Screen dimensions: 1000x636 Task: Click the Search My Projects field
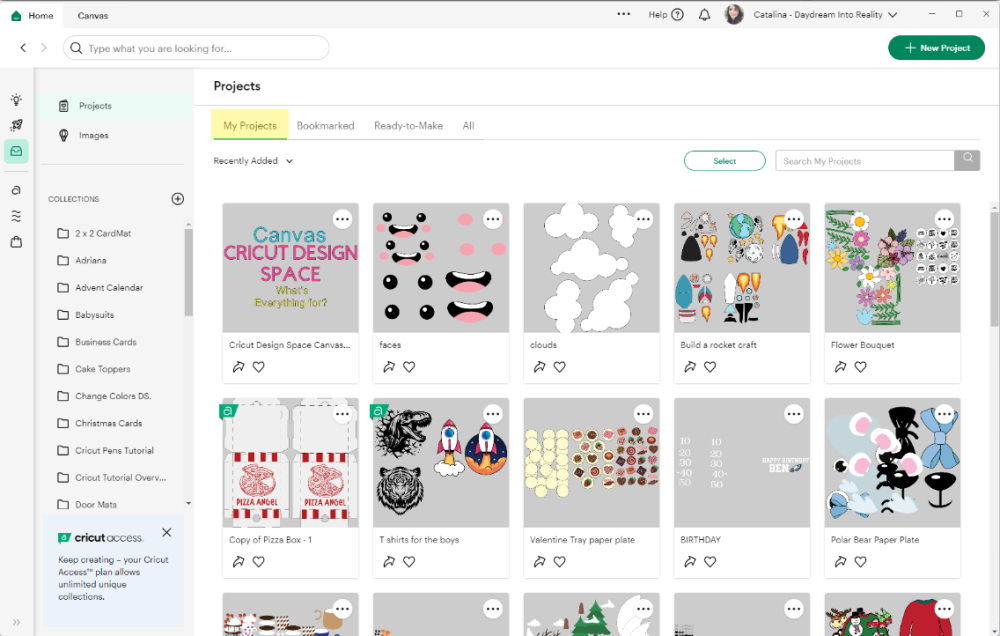(x=865, y=161)
